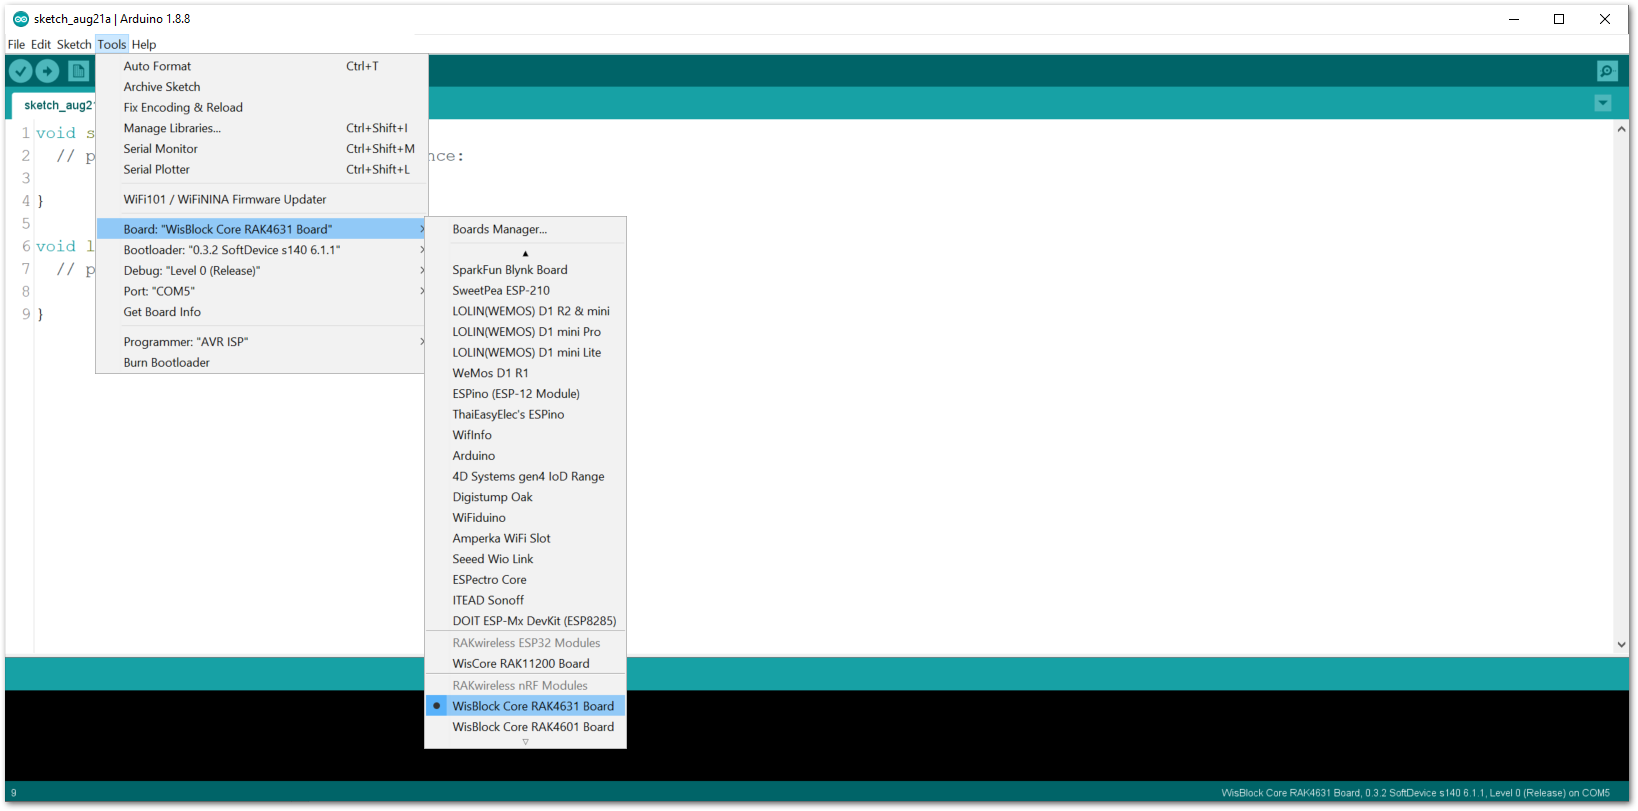Click status bar line number 9

coord(14,793)
